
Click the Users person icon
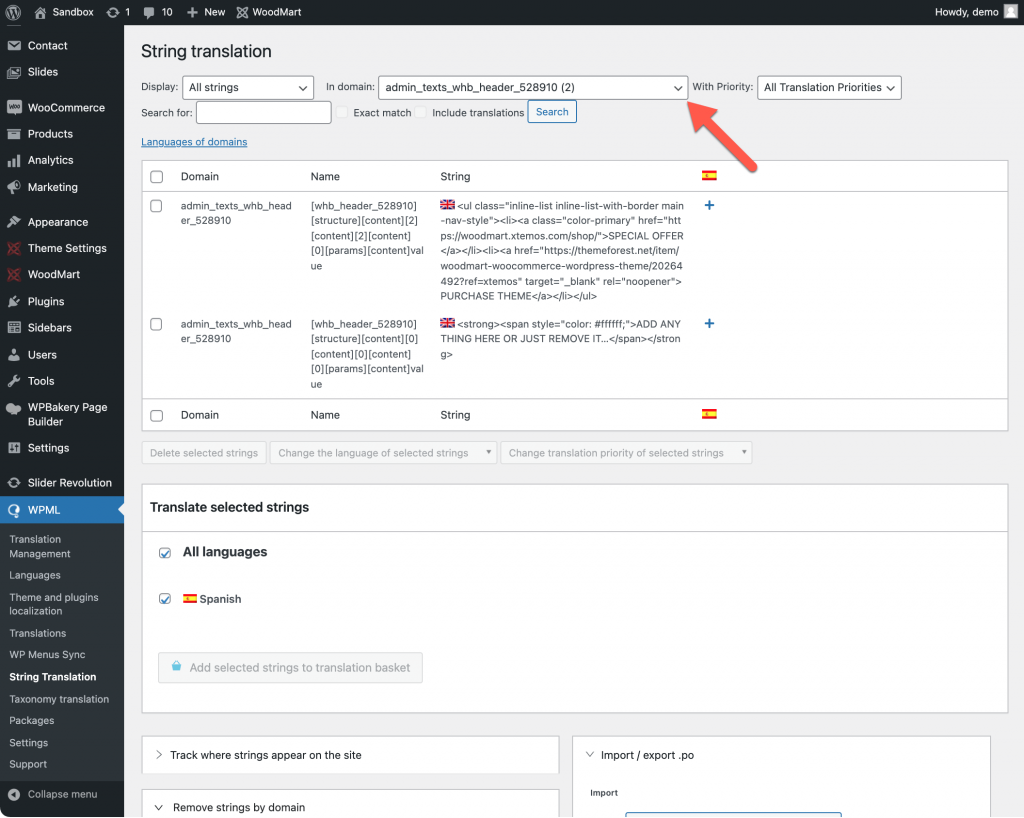(x=14, y=355)
